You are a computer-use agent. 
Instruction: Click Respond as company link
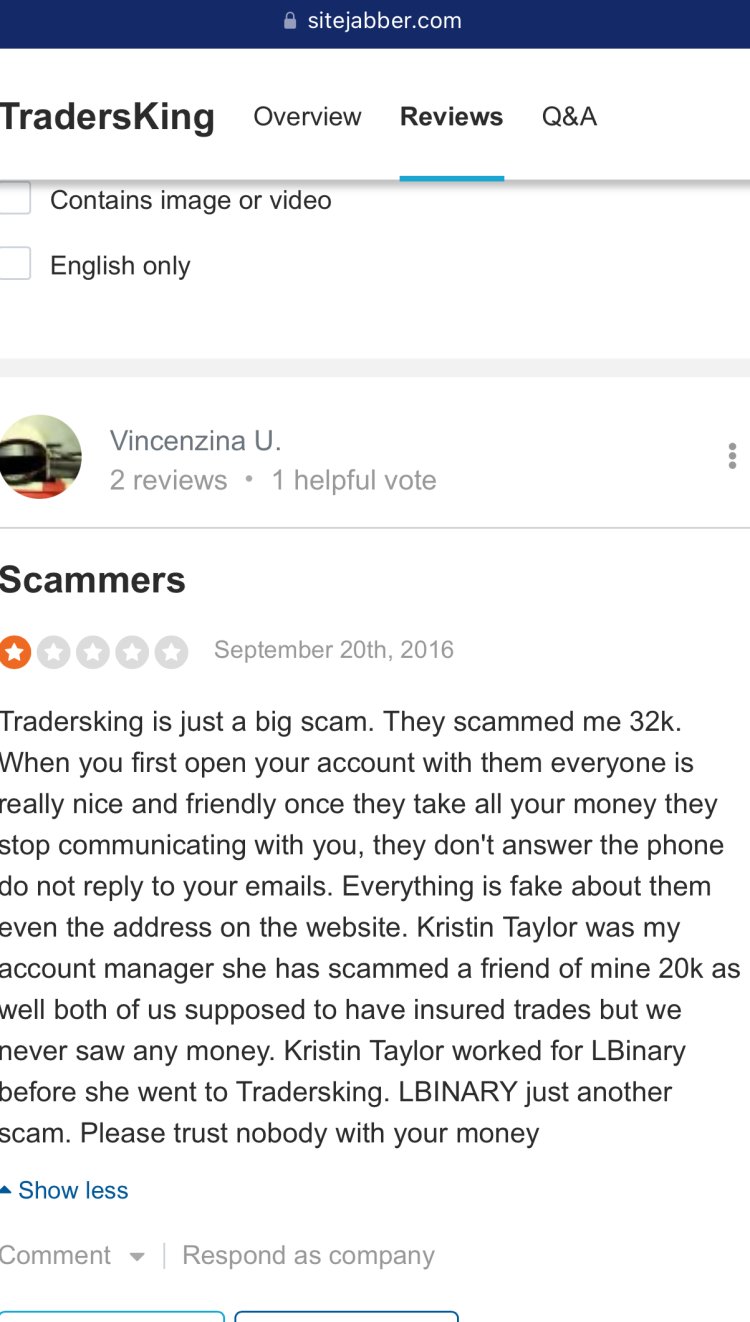(308, 1256)
